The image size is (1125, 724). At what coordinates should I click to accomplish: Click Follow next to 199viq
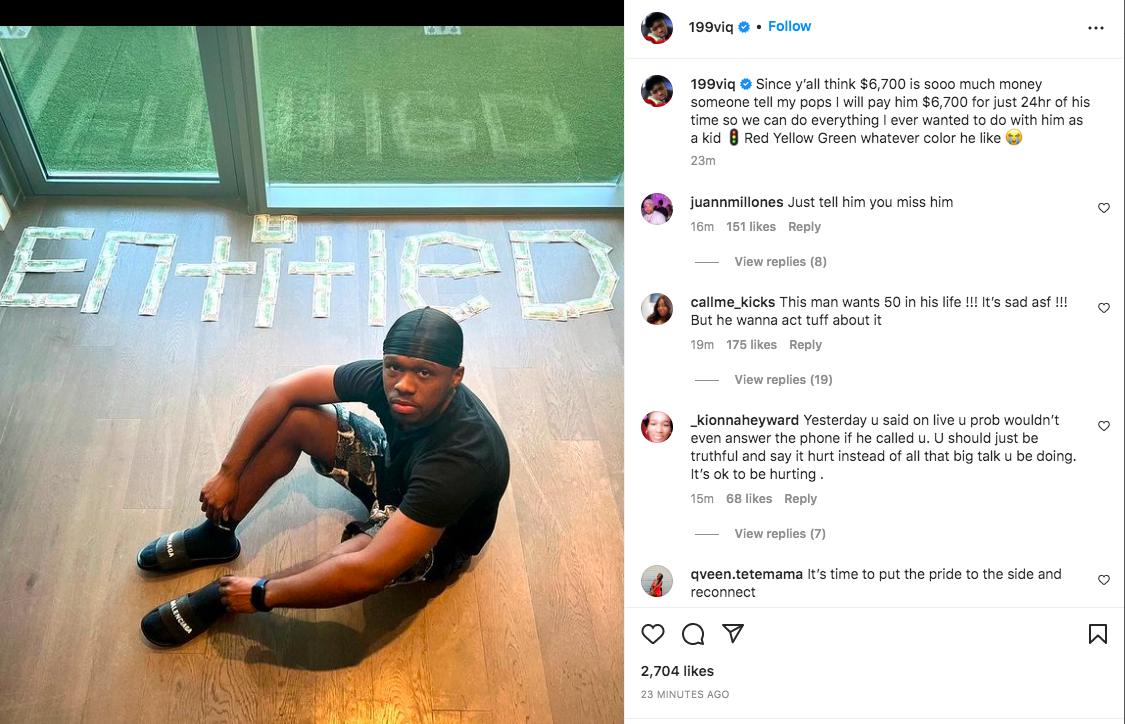[789, 26]
